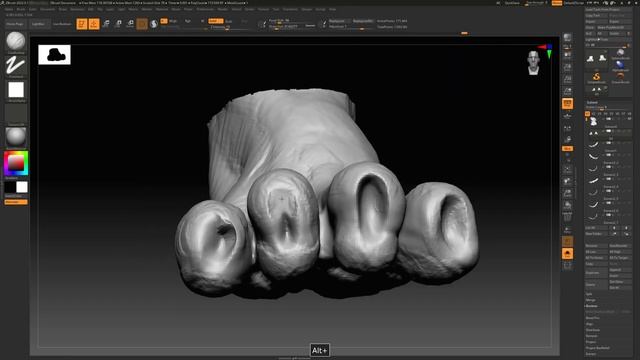Open the Preferences menu

pyautogui.click(x=205, y=9)
